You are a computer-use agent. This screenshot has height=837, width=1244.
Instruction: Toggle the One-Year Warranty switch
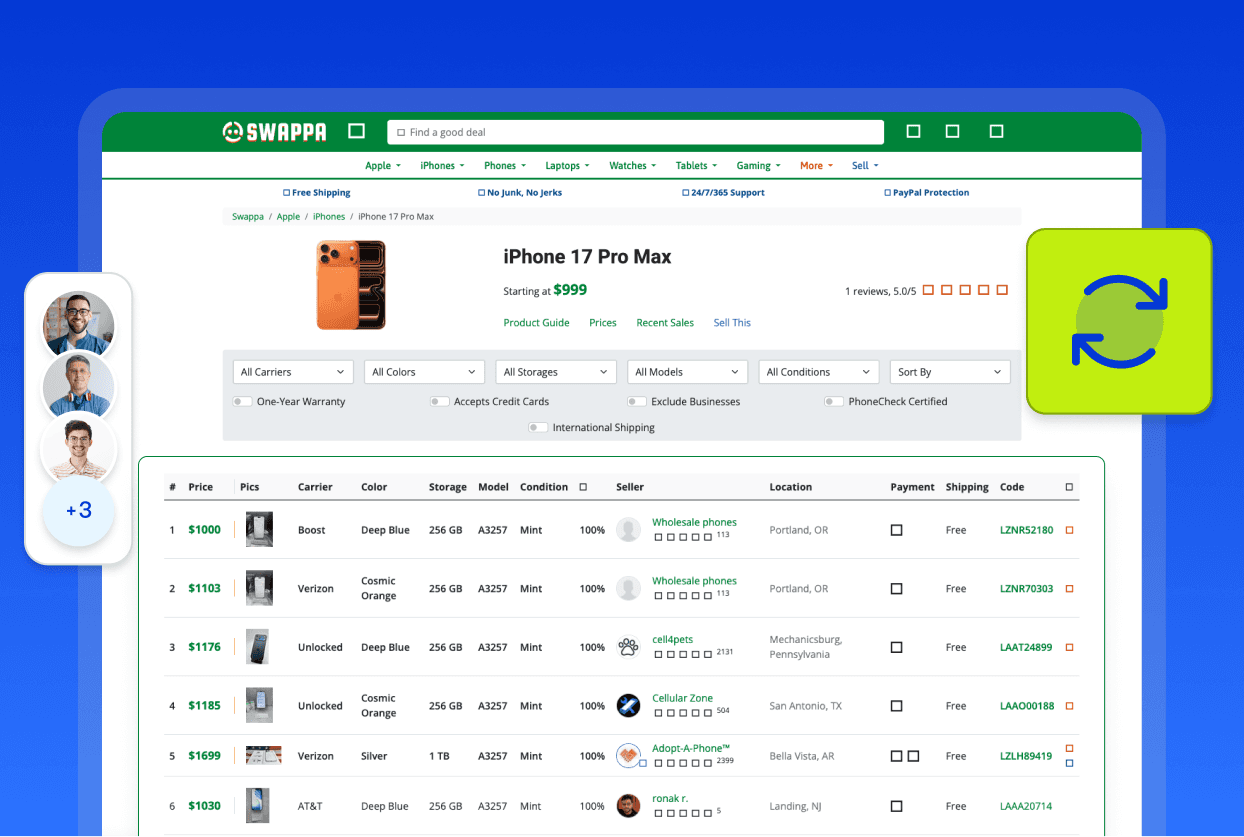click(x=242, y=401)
